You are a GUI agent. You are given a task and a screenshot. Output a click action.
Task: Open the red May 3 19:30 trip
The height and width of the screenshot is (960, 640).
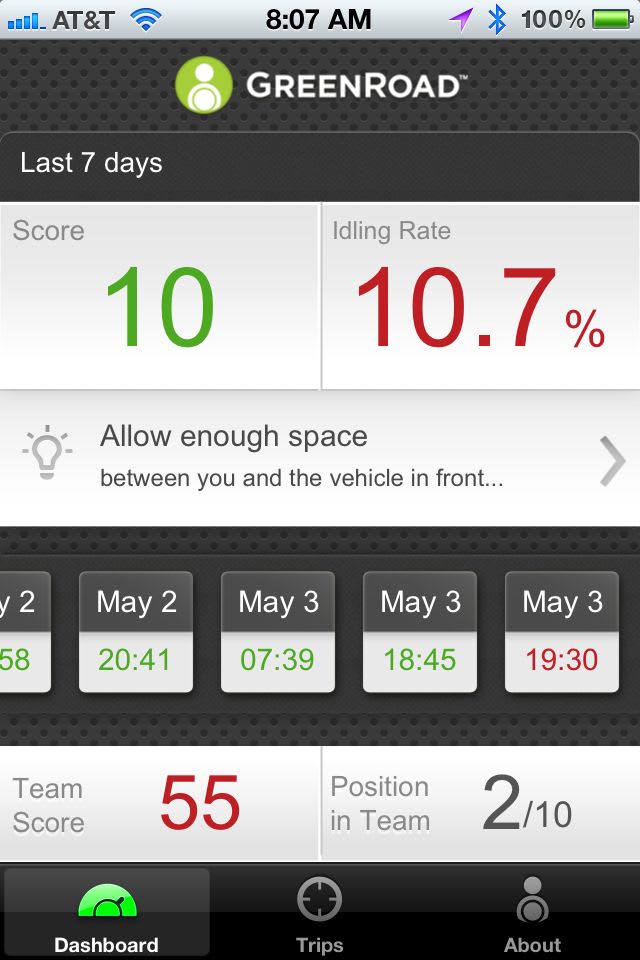(561, 631)
